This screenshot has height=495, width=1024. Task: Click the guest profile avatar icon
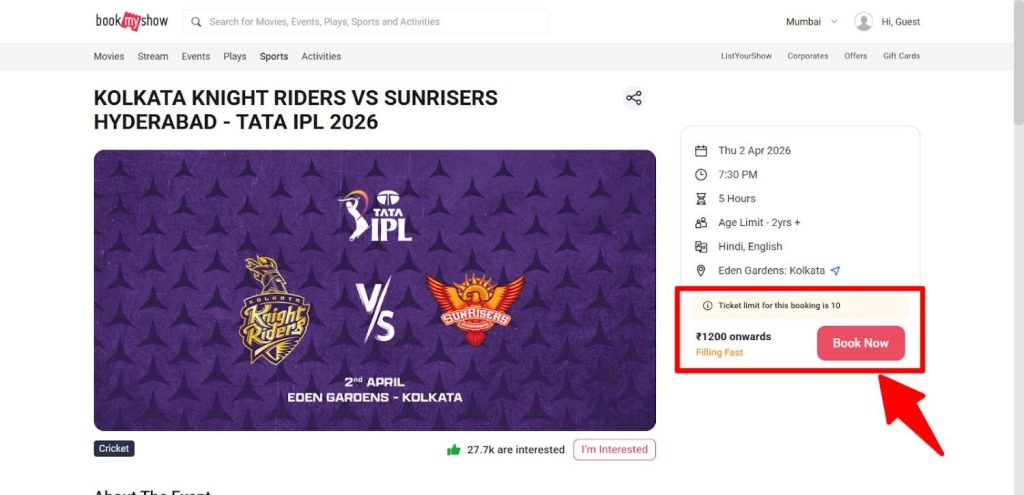864,21
